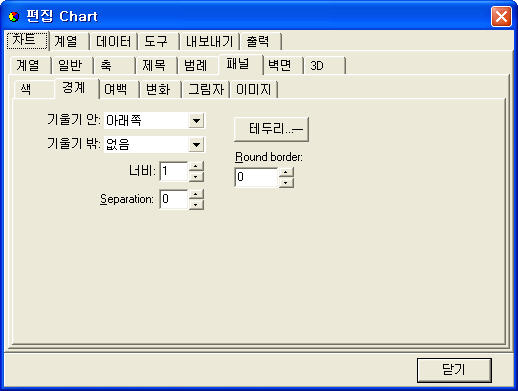The height and width of the screenshot is (391, 518).
Task: Click the 기울기 안 combo box showing 아래쪽
Action: tap(154, 121)
